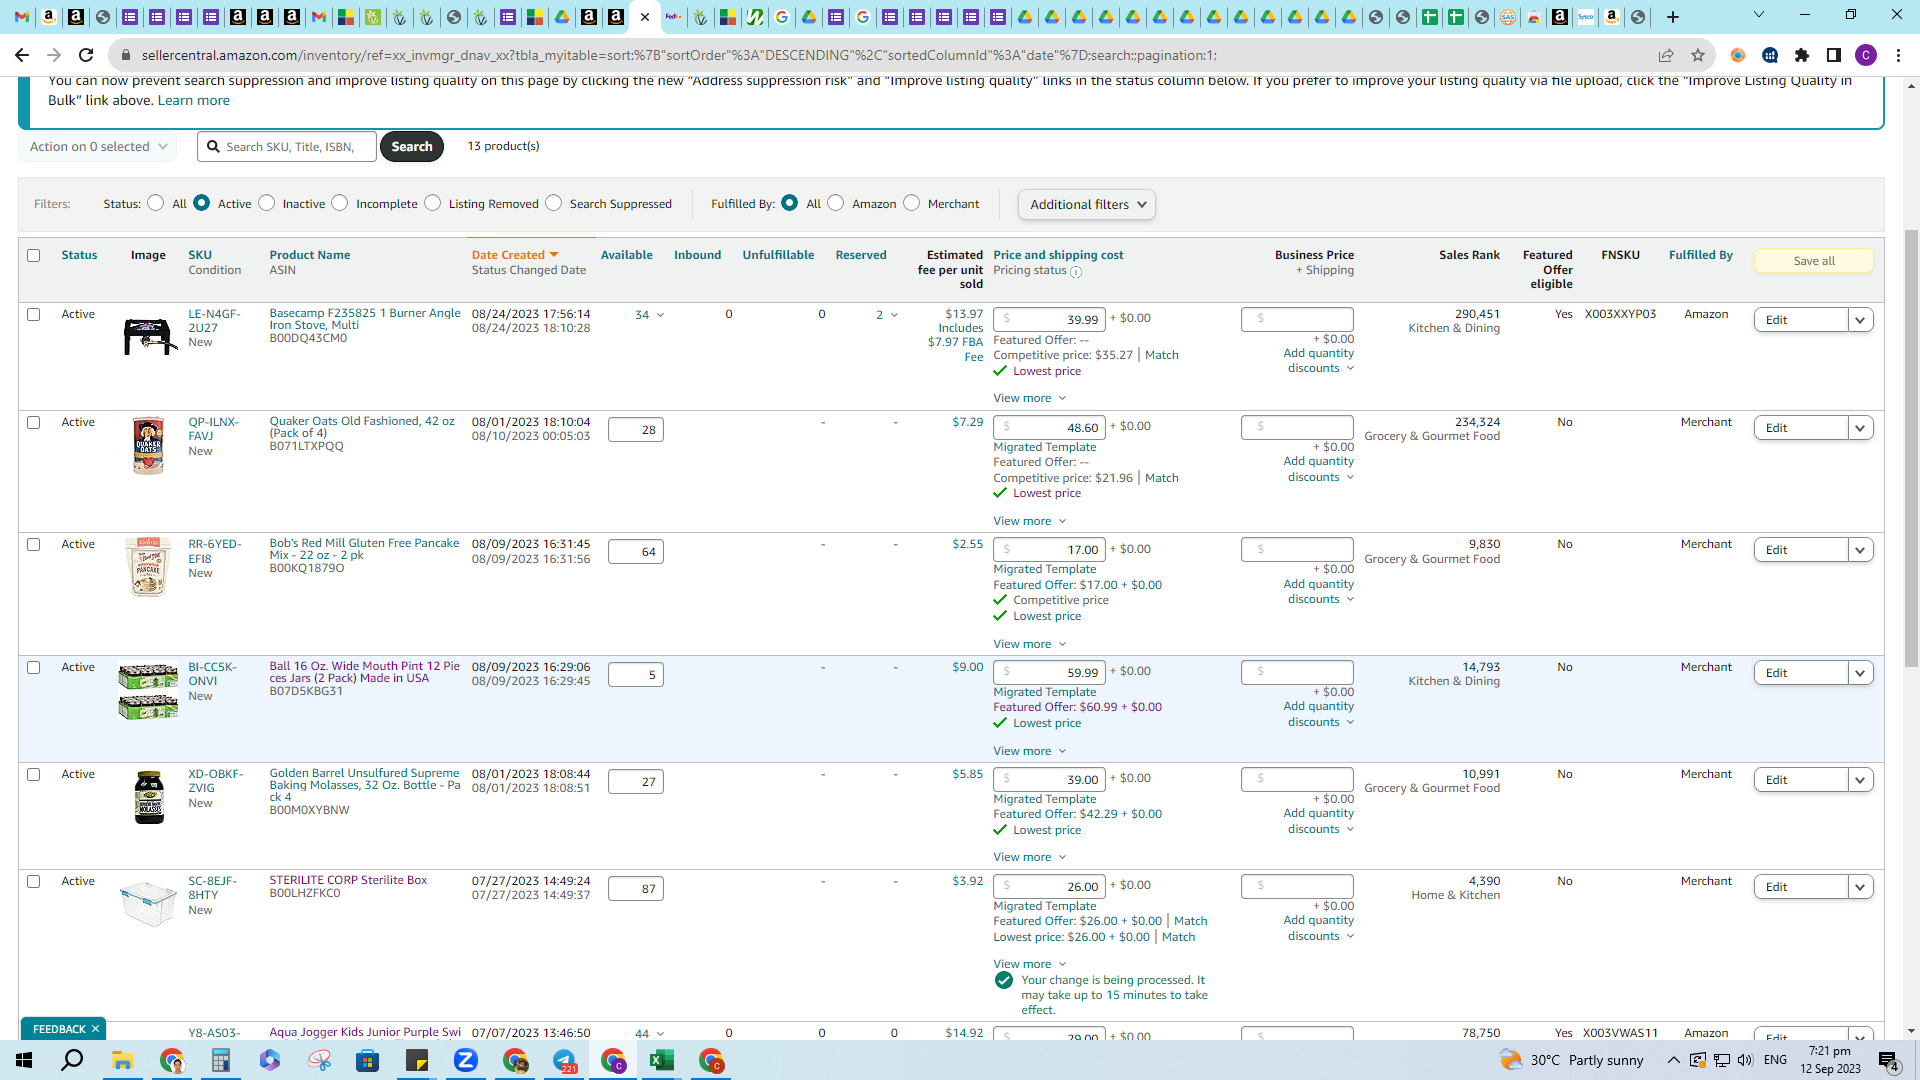Open Windows Search from the taskbar
The width and height of the screenshot is (1920, 1080).
72,1060
